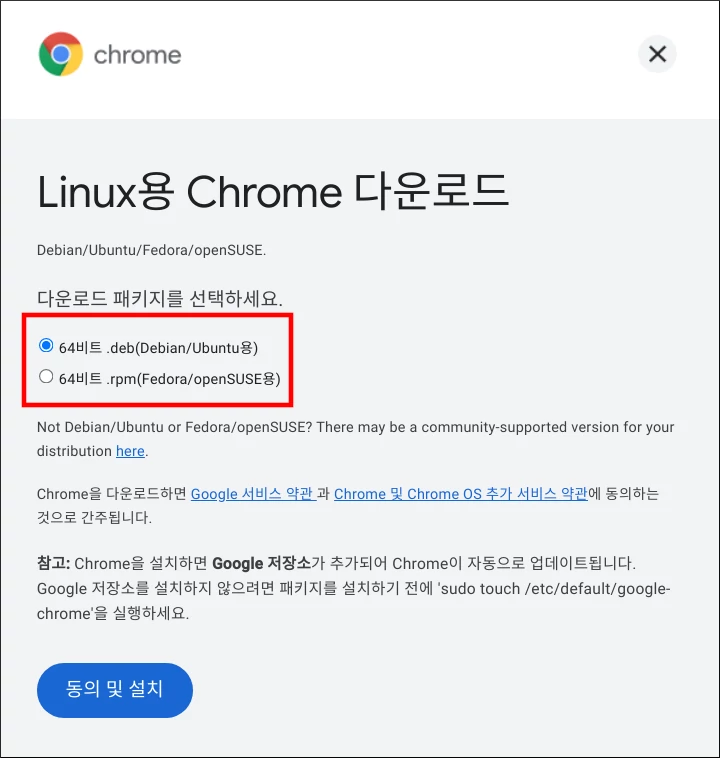Select the 64비트 .rpm radio button
This screenshot has width=720, height=758.
click(46, 377)
